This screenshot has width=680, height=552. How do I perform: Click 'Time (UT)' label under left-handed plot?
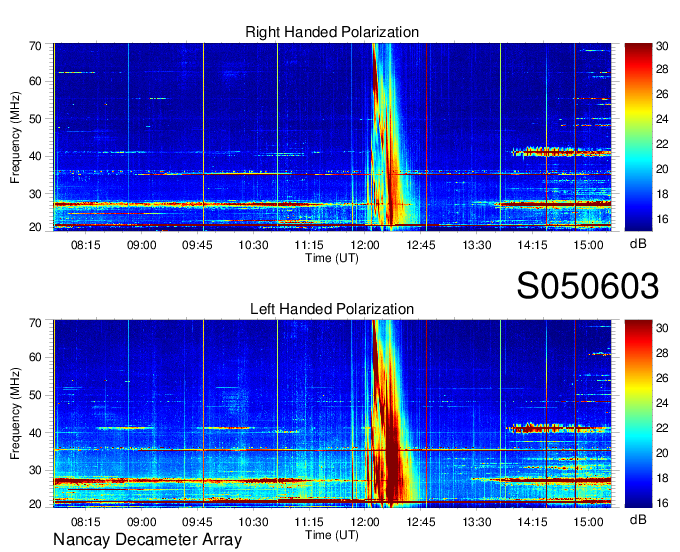point(332,535)
